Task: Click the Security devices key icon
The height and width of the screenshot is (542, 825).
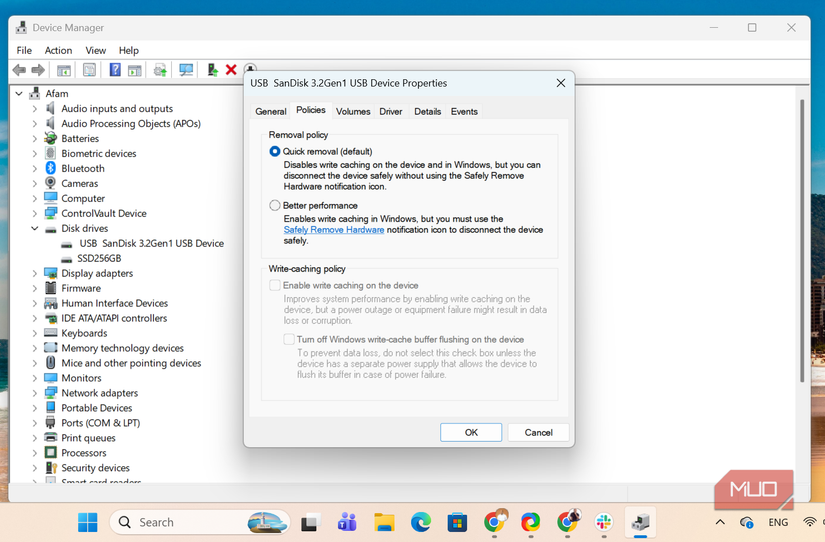Action: click(51, 468)
